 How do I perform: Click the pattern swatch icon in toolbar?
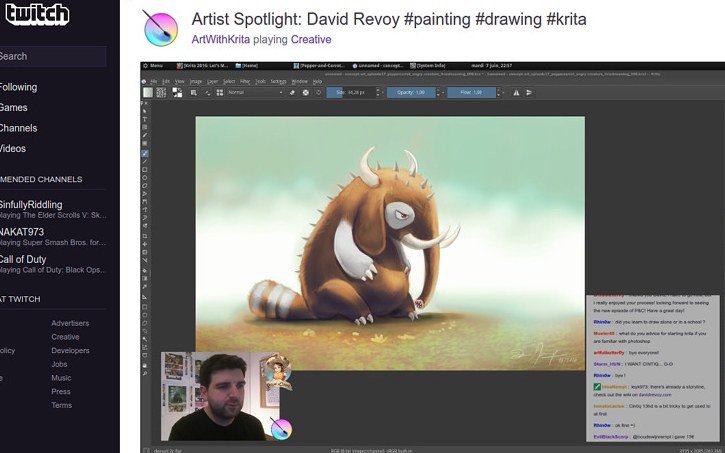point(161,92)
